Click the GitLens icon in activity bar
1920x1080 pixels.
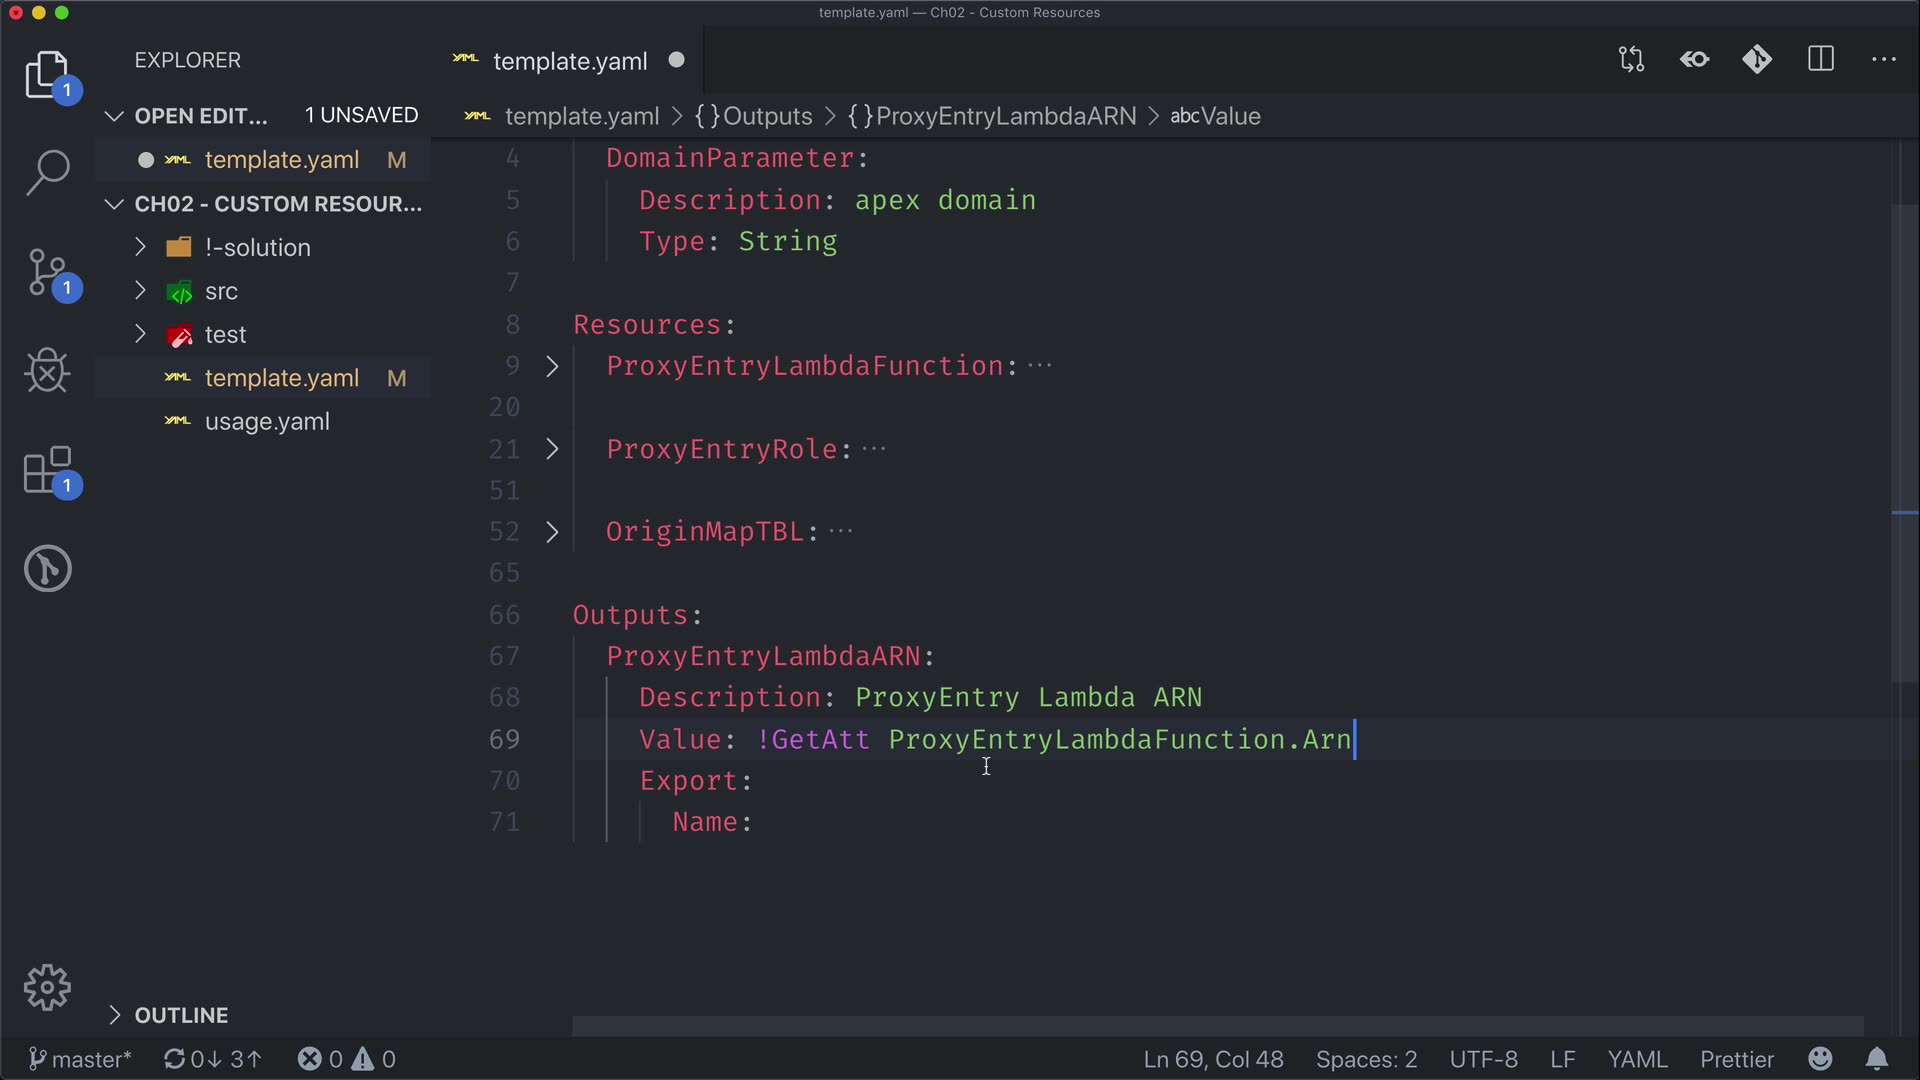tap(47, 568)
